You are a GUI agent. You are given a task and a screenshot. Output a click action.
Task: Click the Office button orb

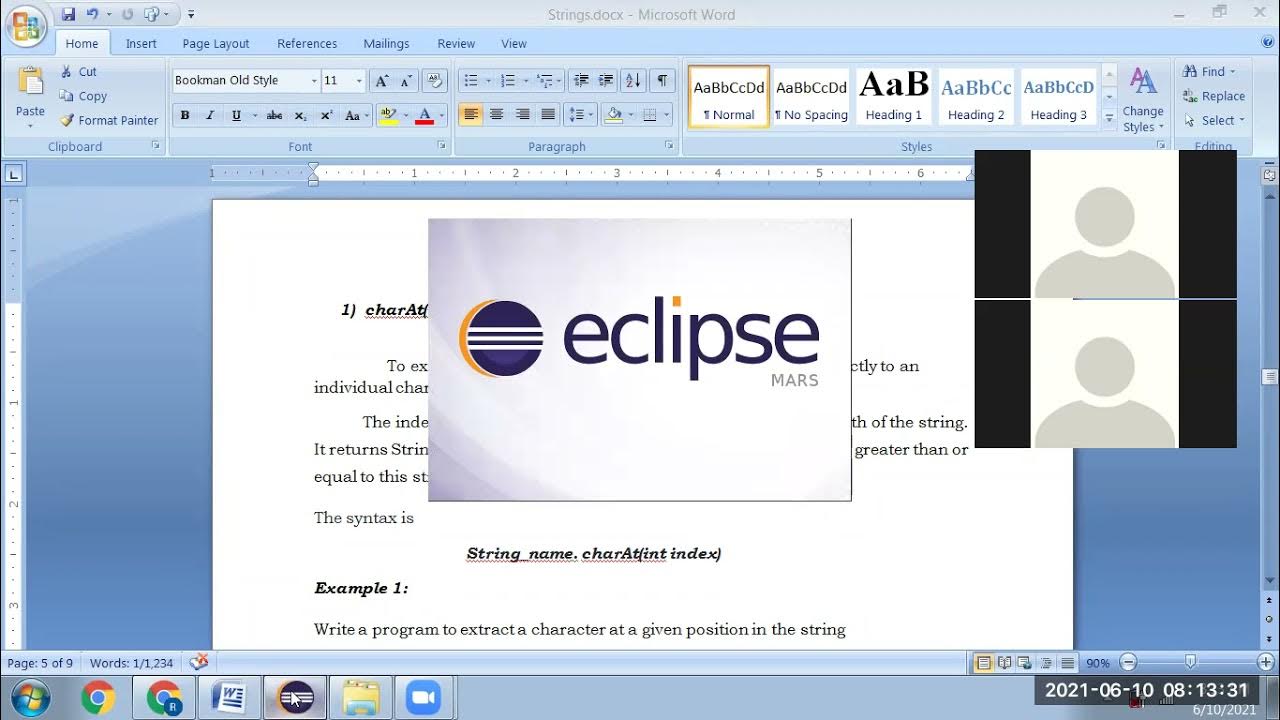point(26,25)
